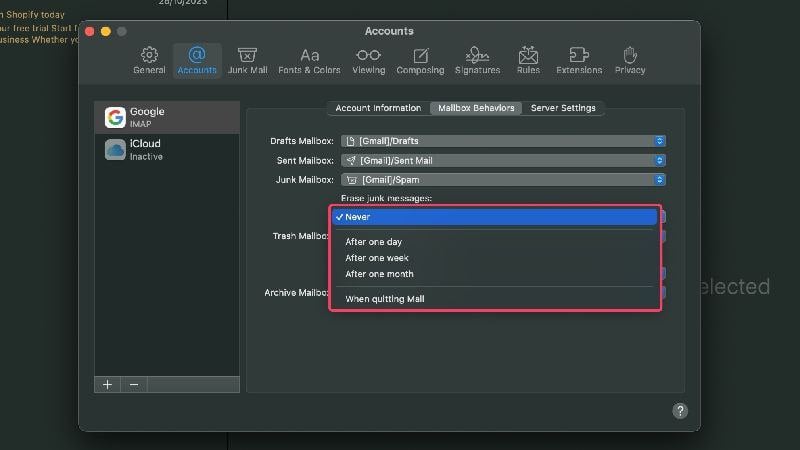
Task: Open the General preferences pane
Action: coord(149,60)
